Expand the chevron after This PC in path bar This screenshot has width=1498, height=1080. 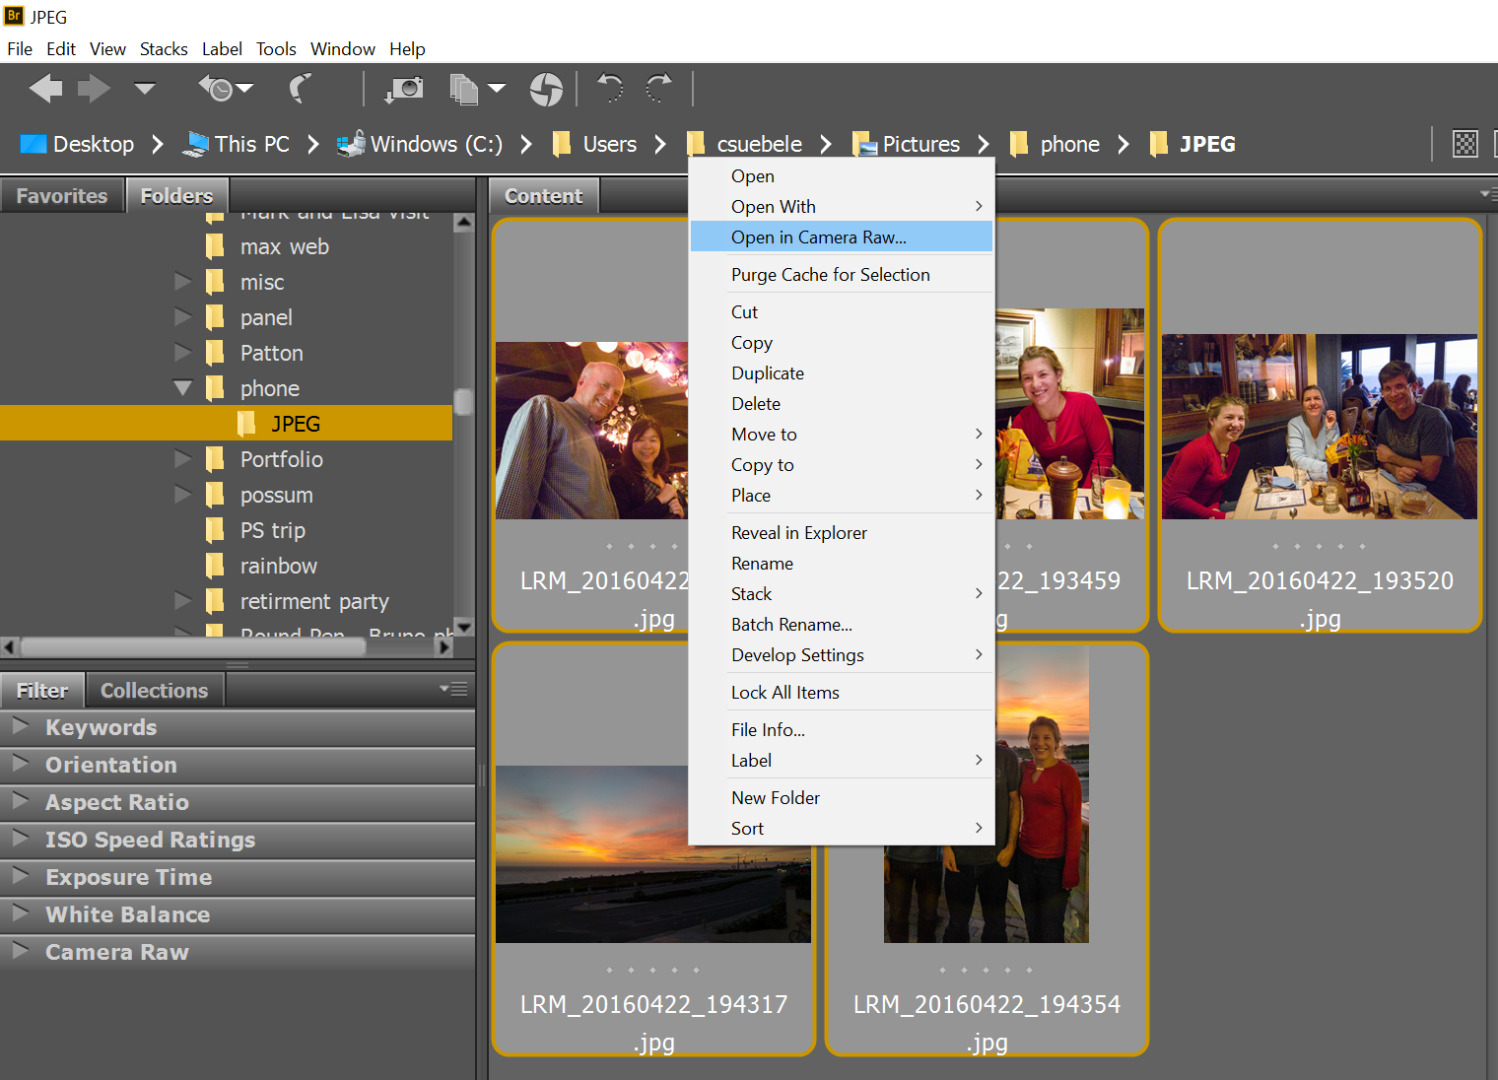(313, 144)
